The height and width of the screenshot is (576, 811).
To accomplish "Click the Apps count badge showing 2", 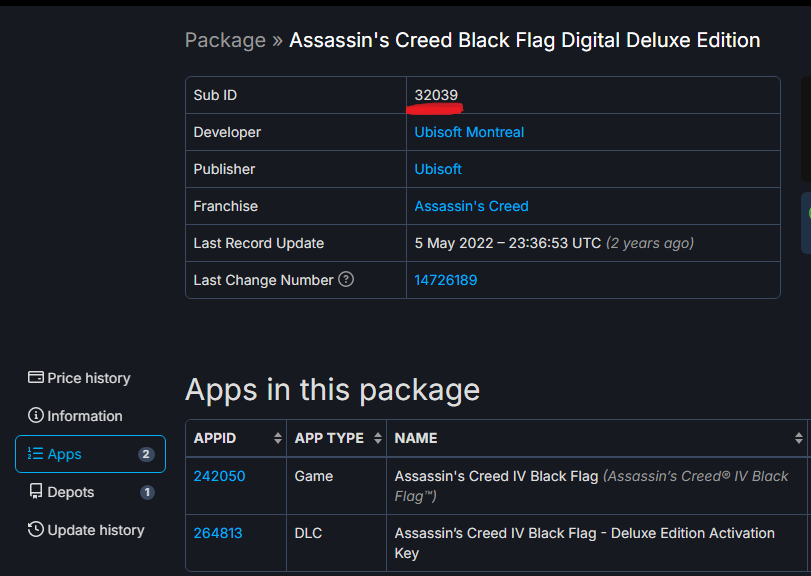I will pos(146,454).
